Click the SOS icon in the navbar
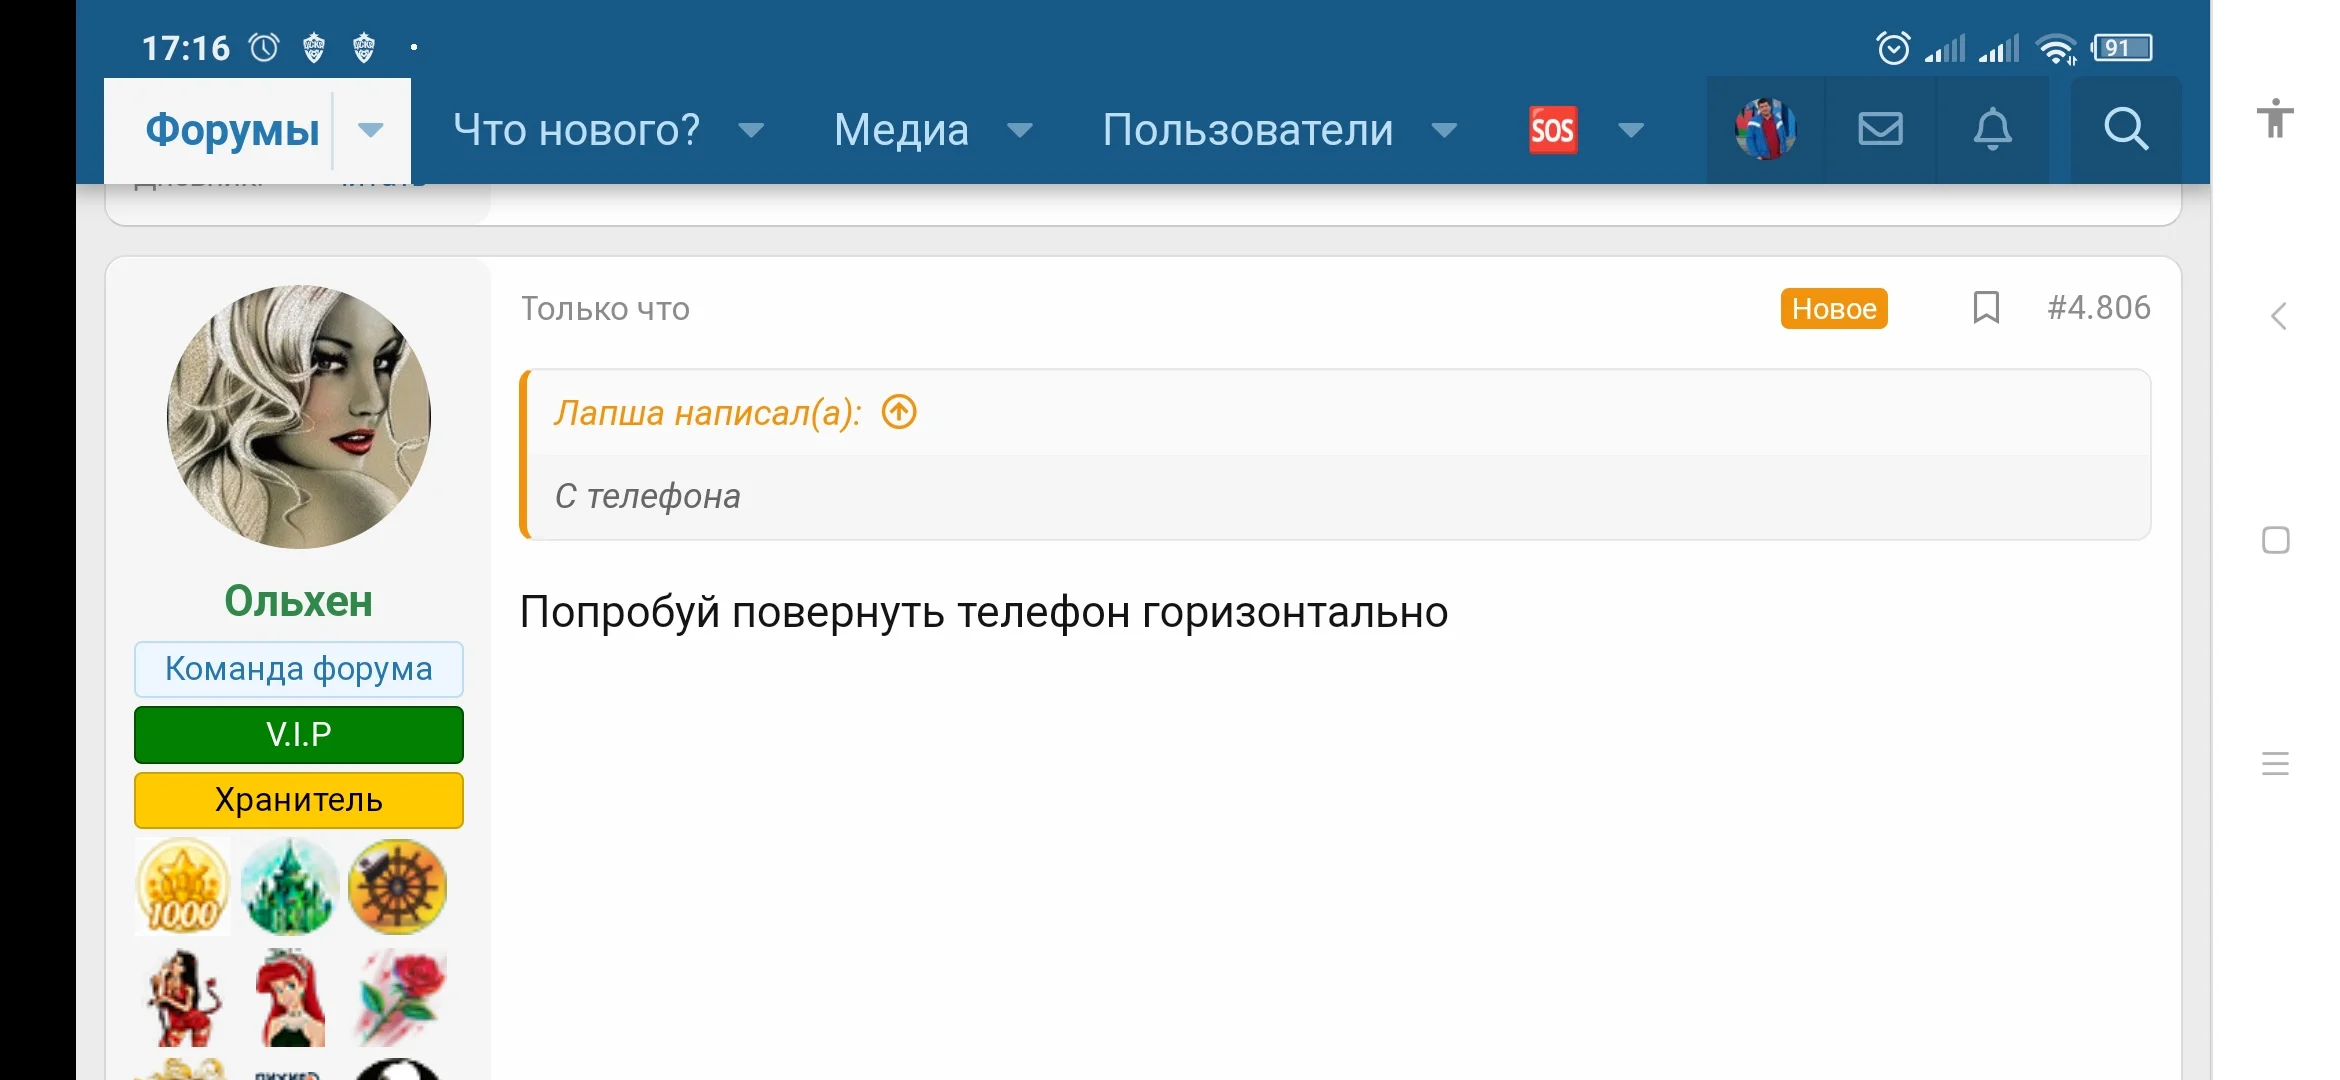The image size is (2340, 1080). click(1551, 130)
